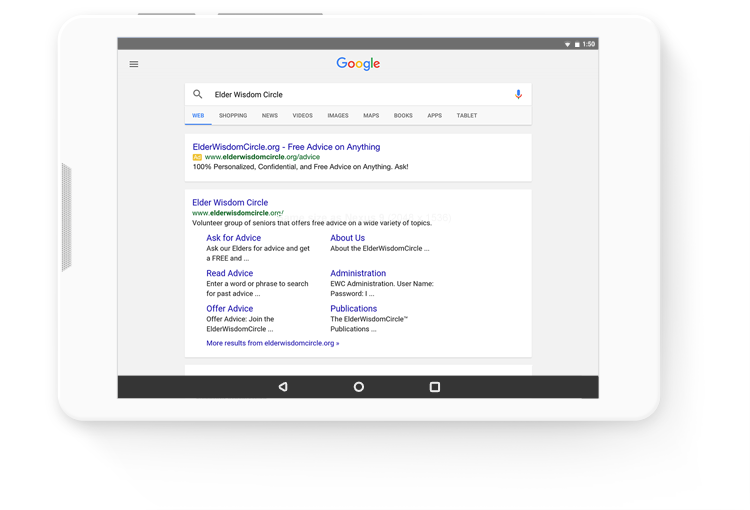The height and width of the screenshot is (510, 750).
Task: Tap the search magnifier icon
Action: coord(198,94)
